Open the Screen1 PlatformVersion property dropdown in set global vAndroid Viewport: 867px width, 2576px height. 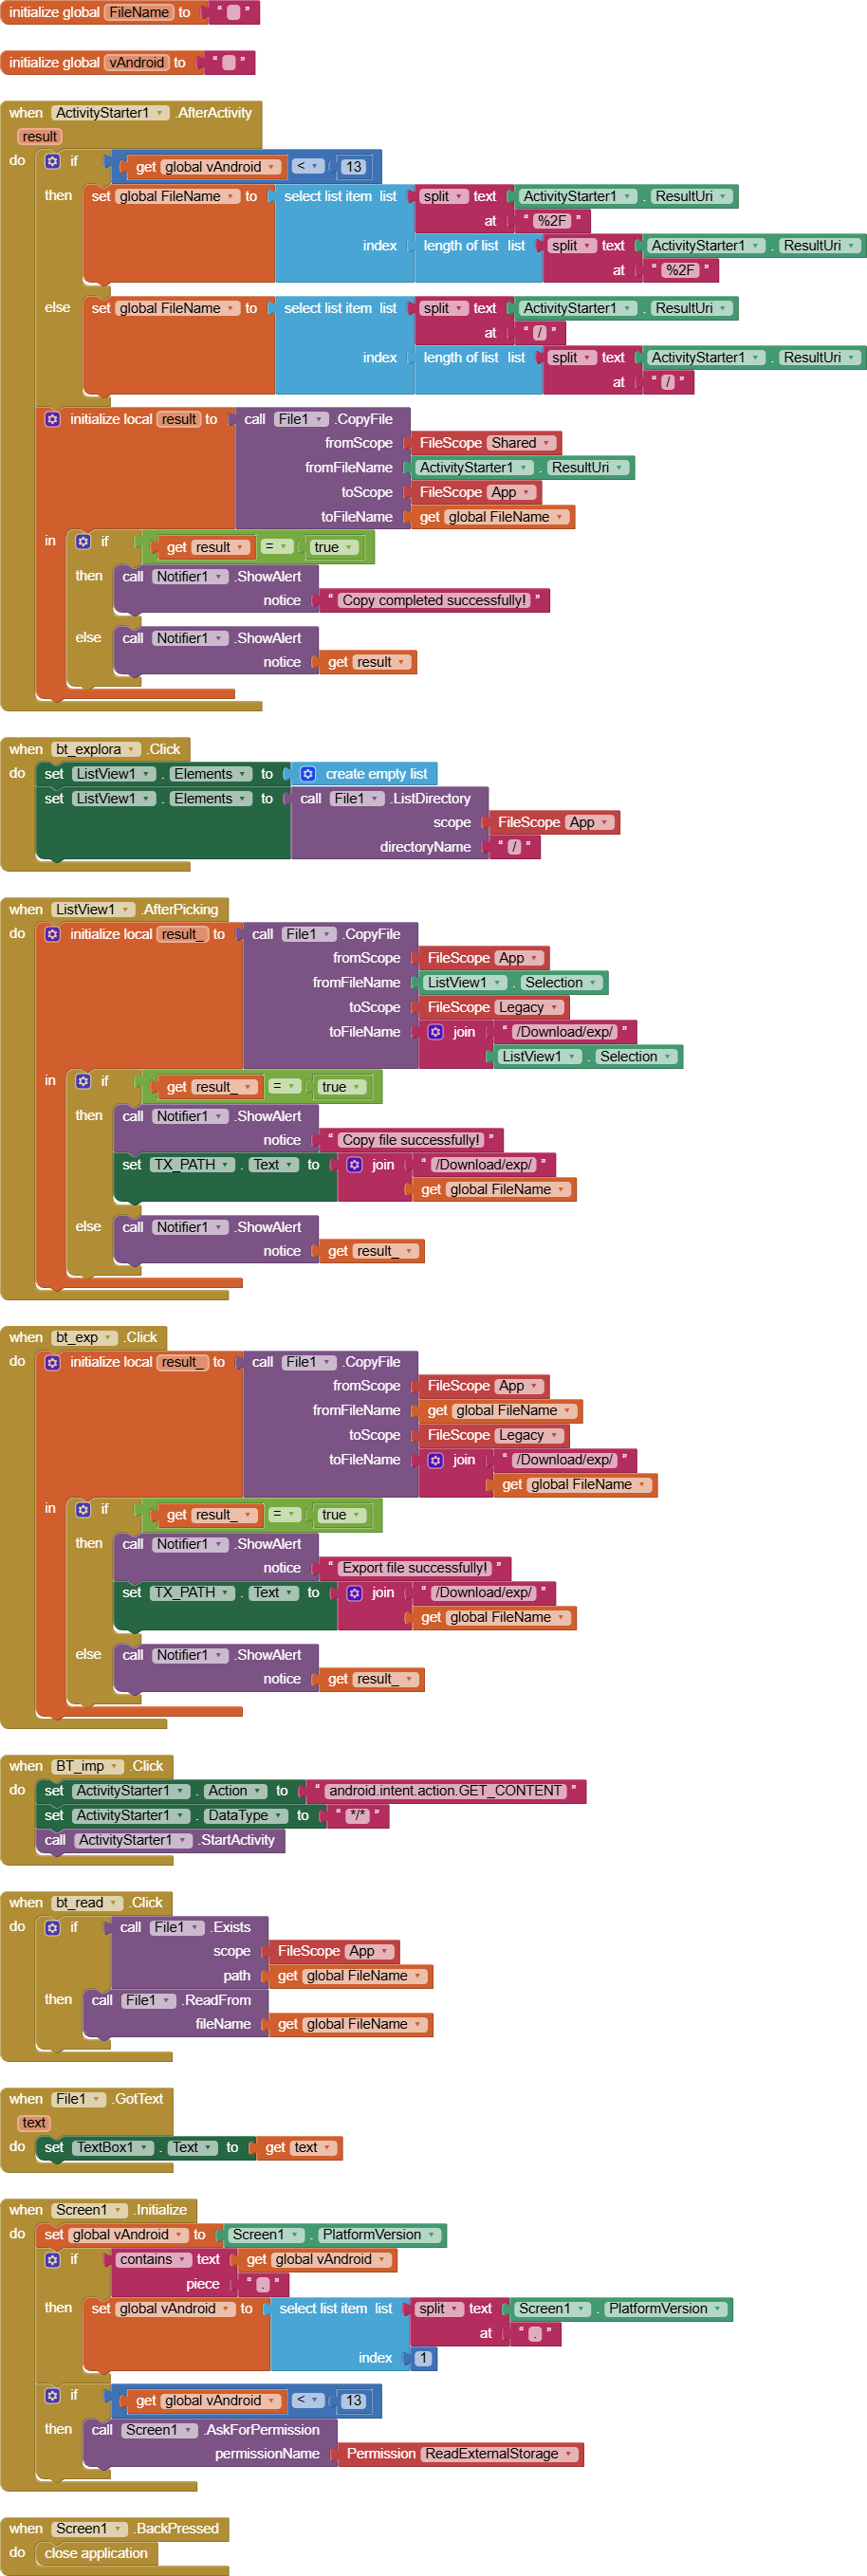431,2235
